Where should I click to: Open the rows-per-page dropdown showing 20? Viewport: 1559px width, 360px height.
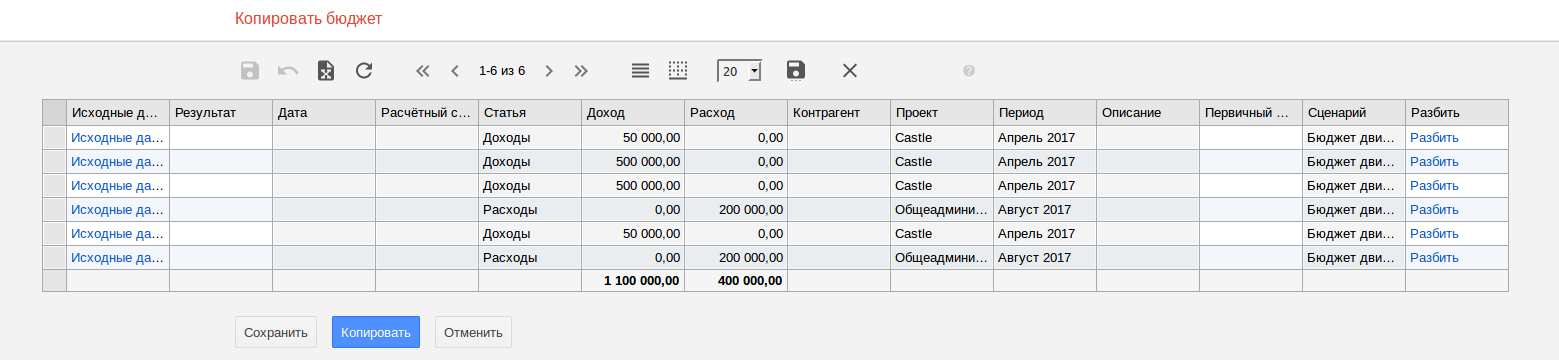coord(740,71)
